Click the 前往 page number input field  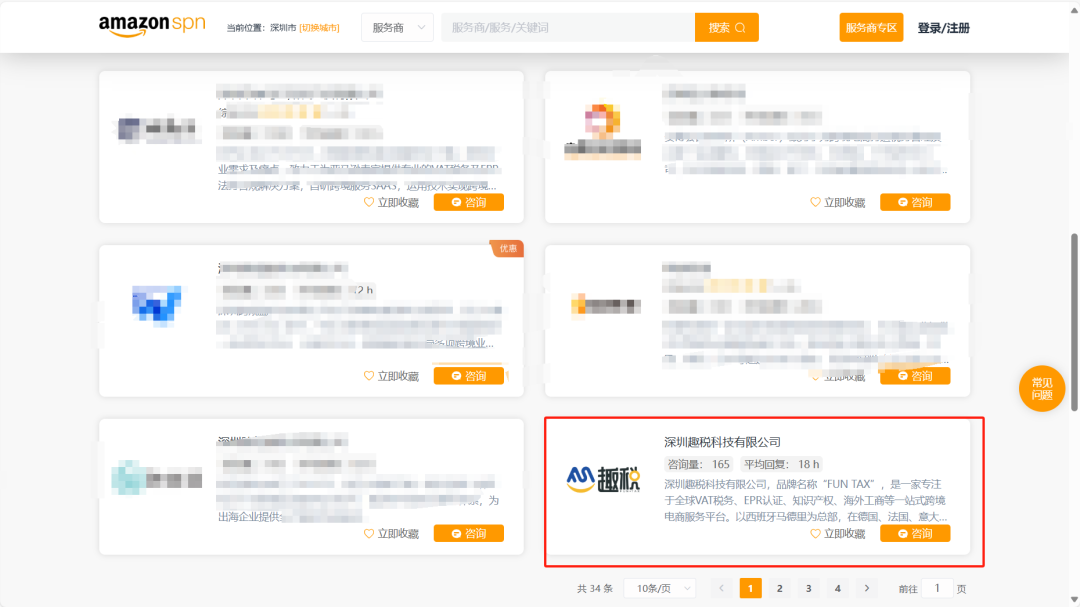(937, 588)
